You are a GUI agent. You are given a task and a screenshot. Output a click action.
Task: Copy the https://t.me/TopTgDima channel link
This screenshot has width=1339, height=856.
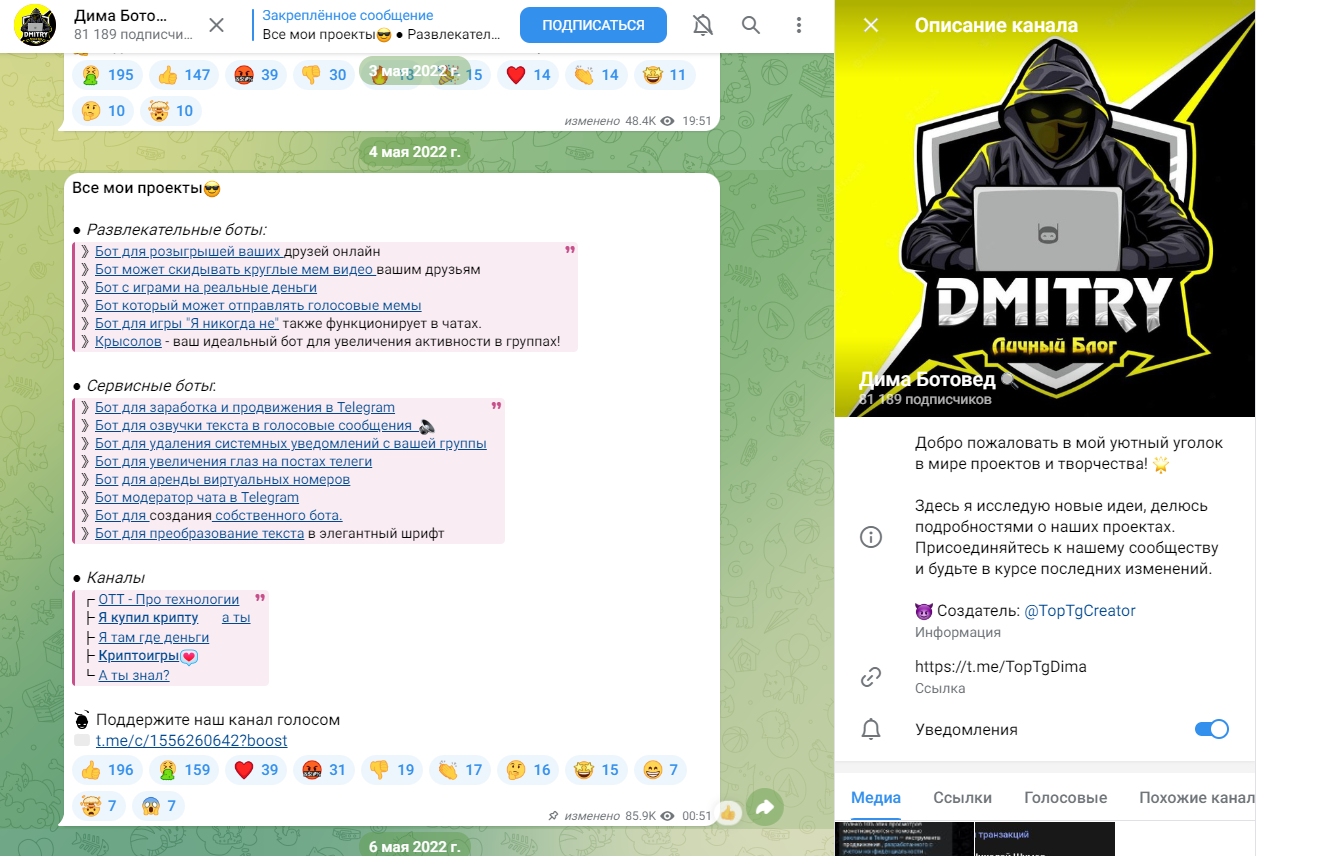(1000, 666)
